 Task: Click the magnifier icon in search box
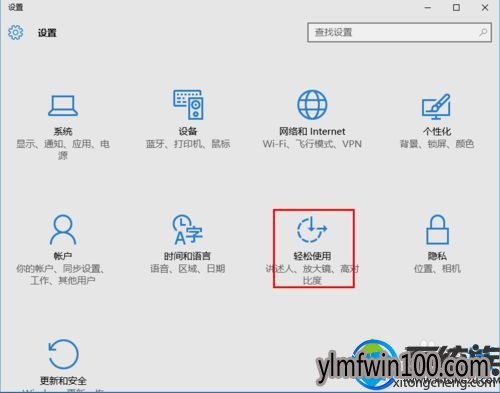pos(483,32)
